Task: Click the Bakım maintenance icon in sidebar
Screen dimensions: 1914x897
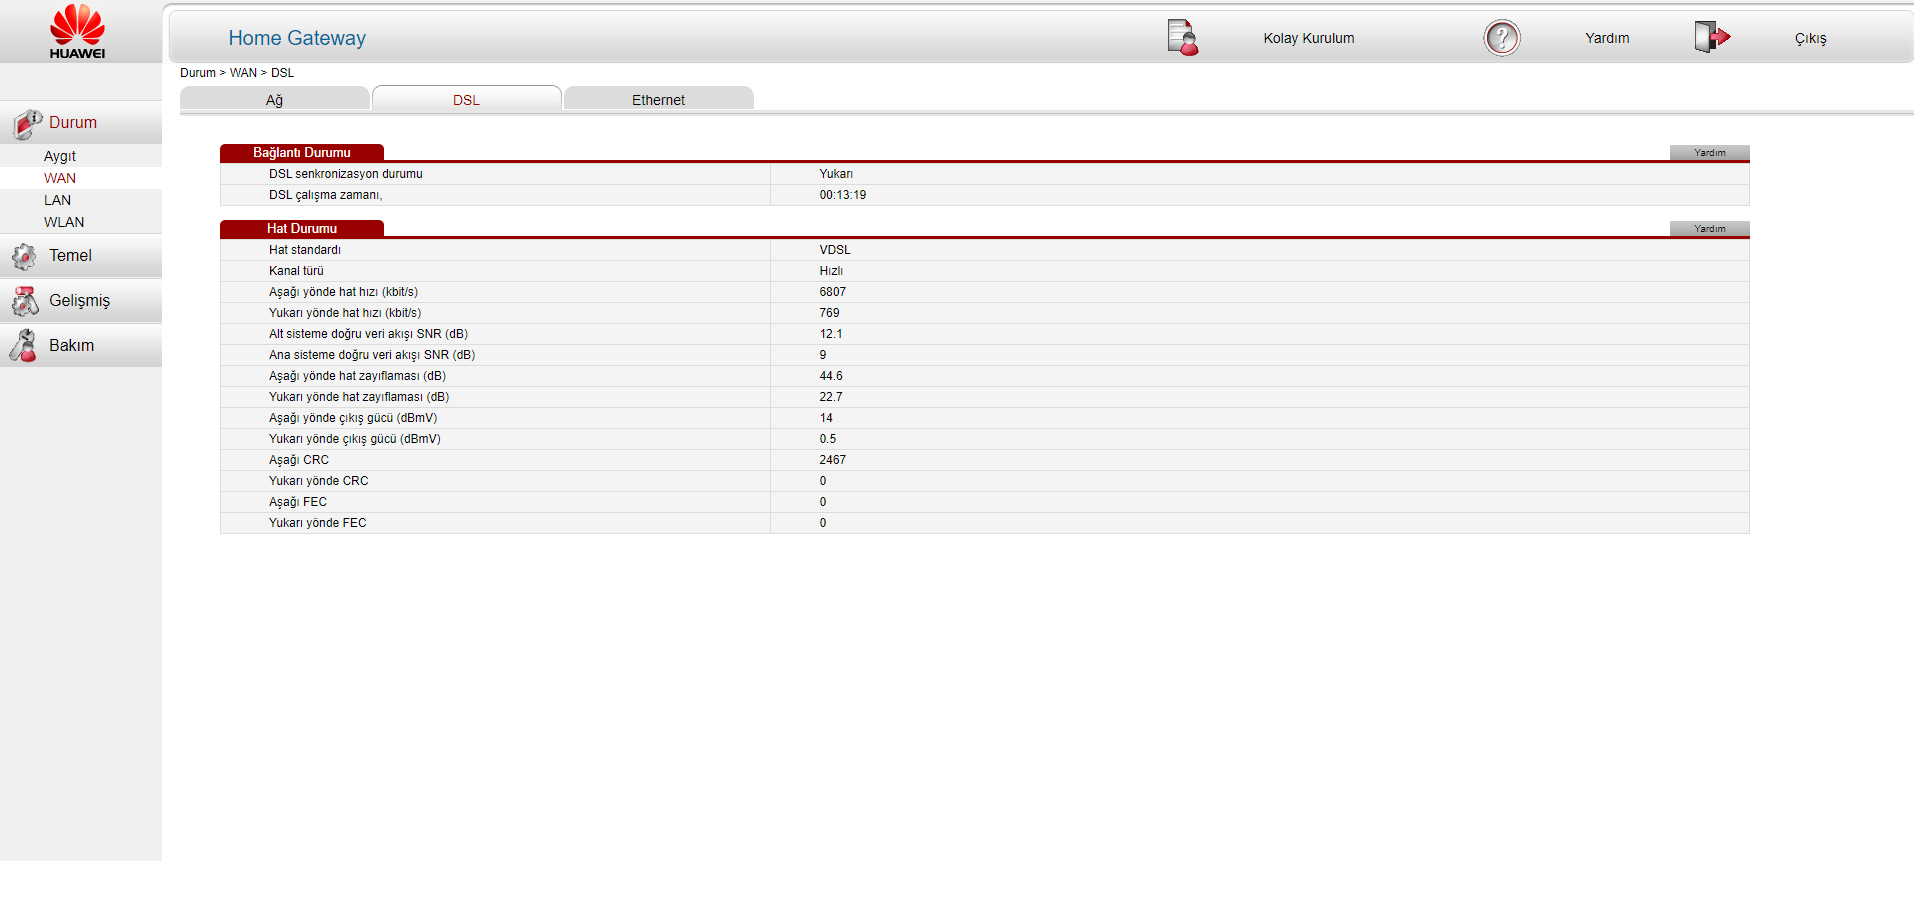Action: point(24,345)
